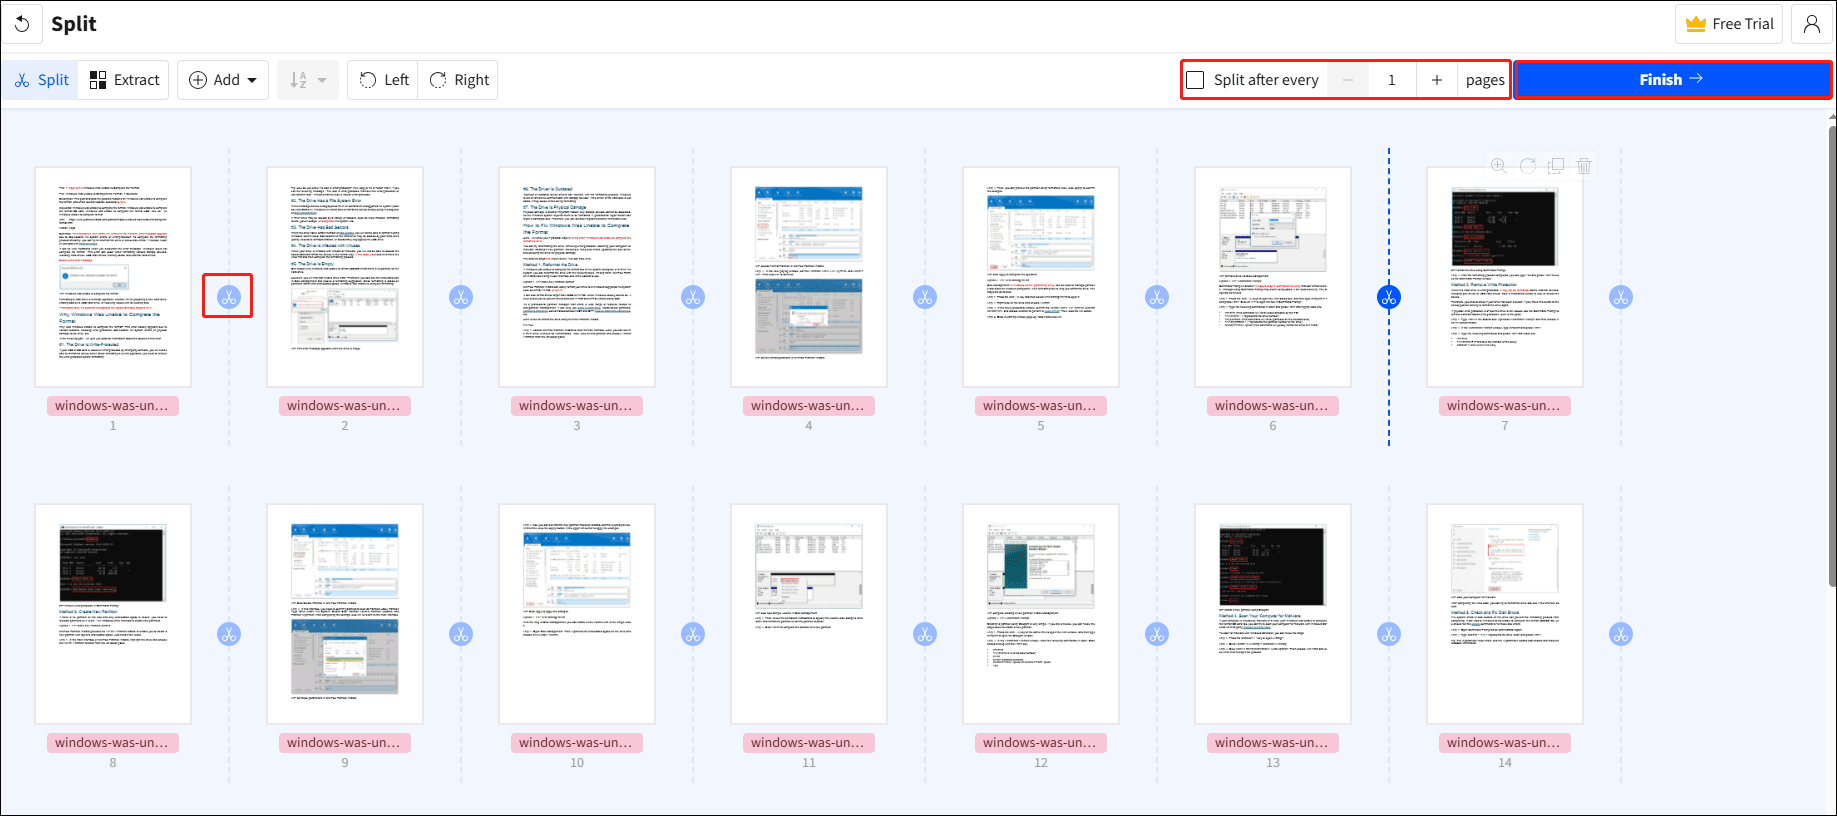Image resolution: width=1837 pixels, height=816 pixels.
Task: Select the page 13 thumbnail
Action: 1273,614
